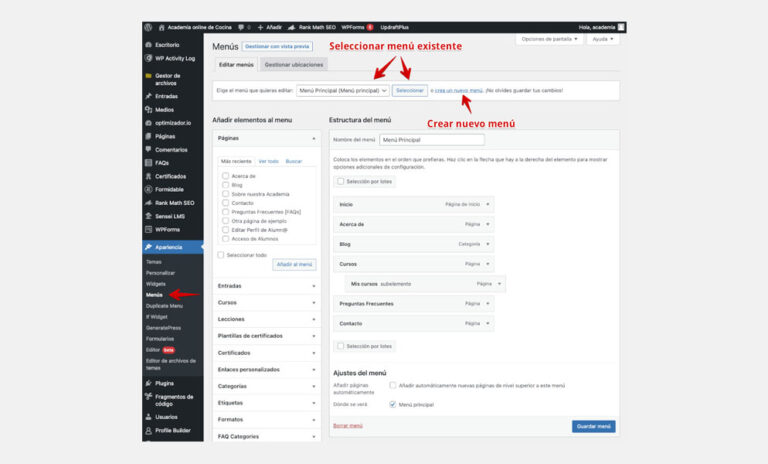Click Gestionar con vista previa button

click(x=277, y=47)
